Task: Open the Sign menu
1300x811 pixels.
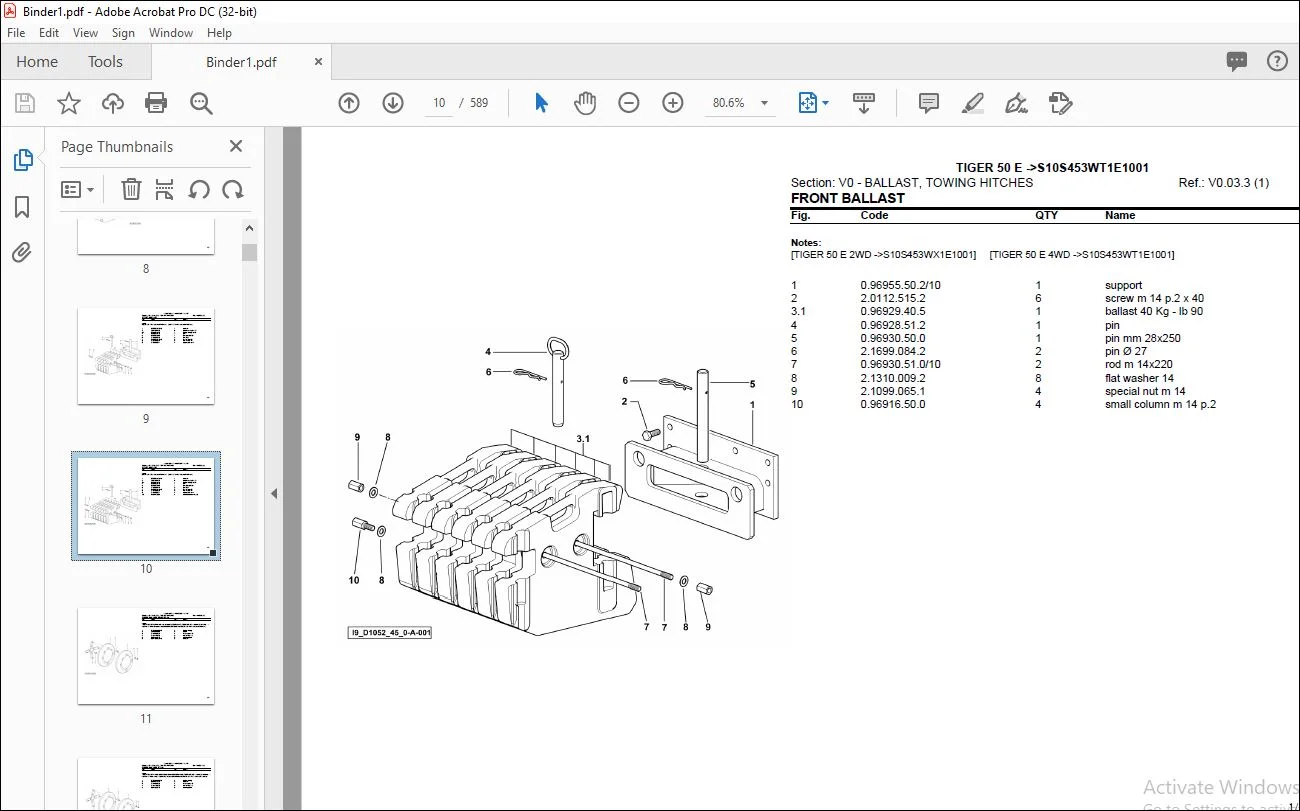Action: point(123,33)
